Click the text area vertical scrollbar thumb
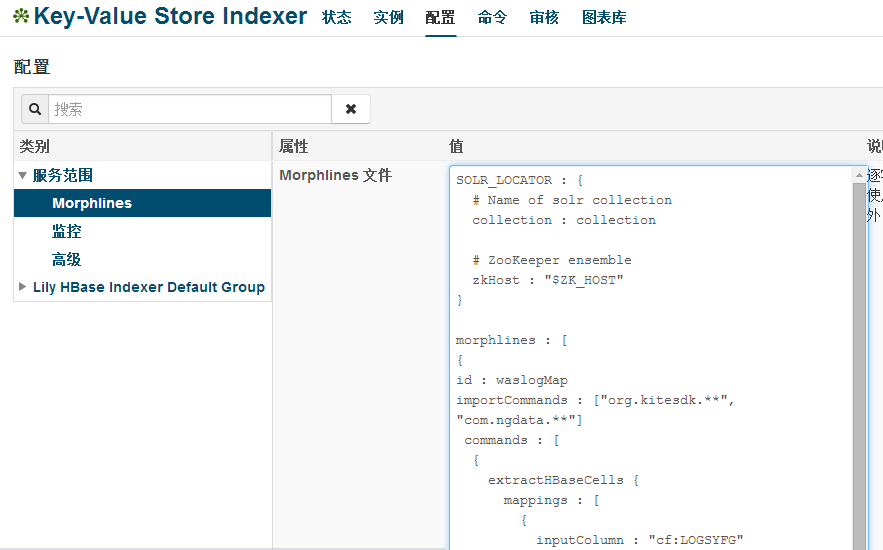The height and width of the screenshot is (550, 883). (859, 366)
